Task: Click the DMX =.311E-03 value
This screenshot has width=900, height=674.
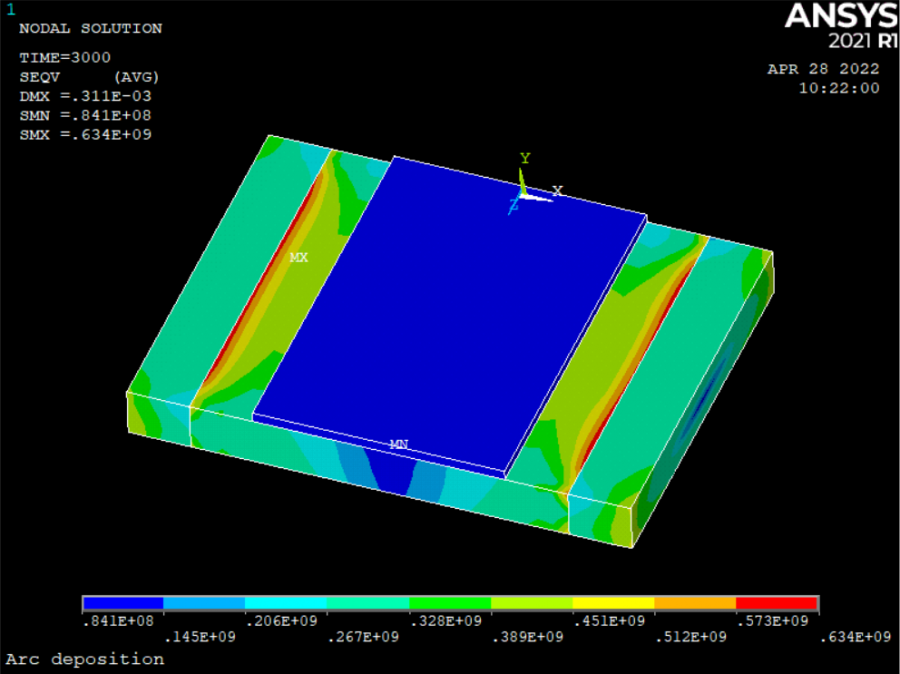Action: pyautogui.click(x=85, y=96)
